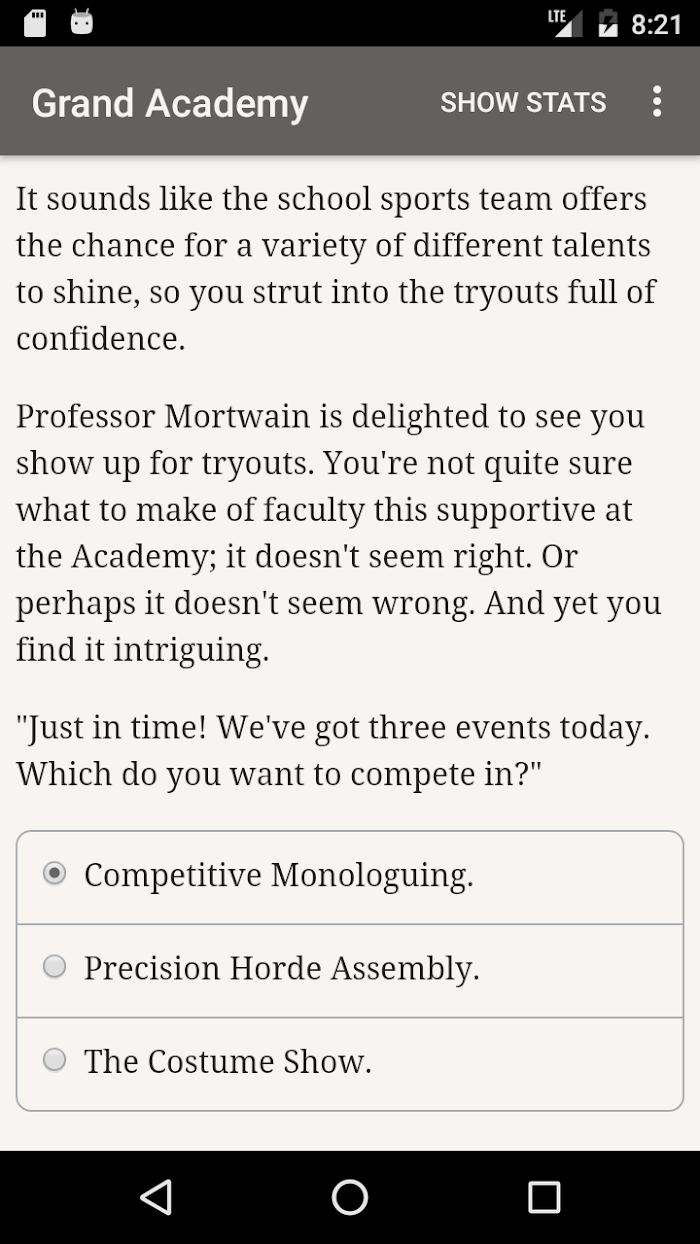Tap the "Just in time!" question text
This screenshot has height=1244, width=700.
point(333,750)
